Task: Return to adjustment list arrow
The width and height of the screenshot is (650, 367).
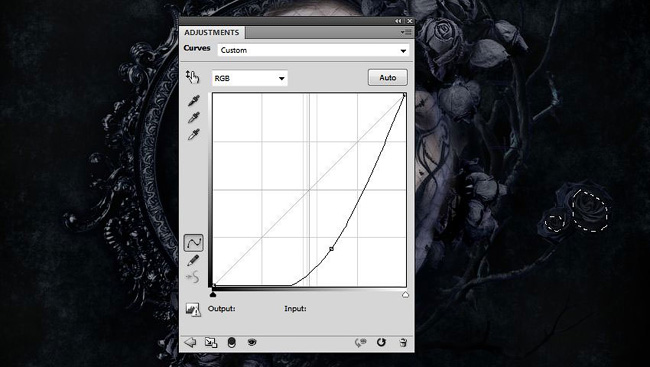Action: coord(190,342)
